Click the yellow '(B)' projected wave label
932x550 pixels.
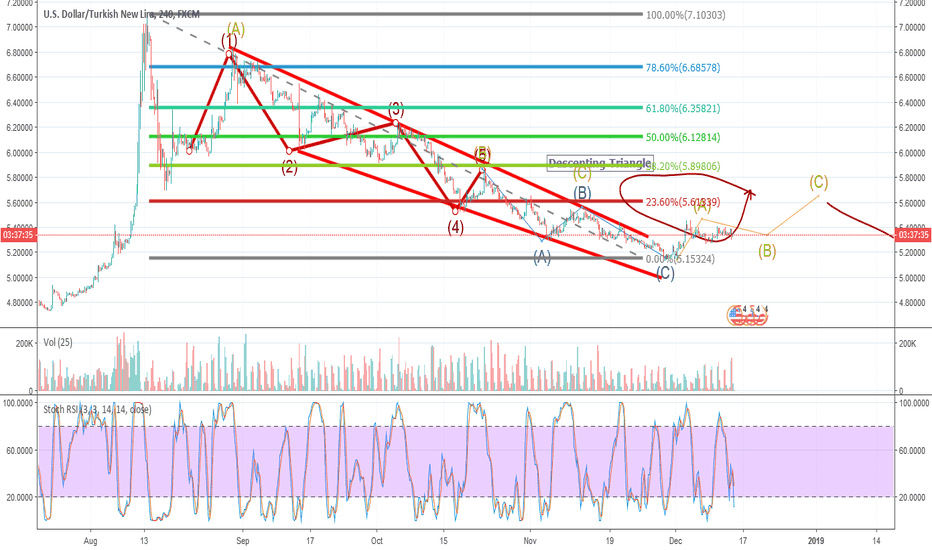coord(767,252)
